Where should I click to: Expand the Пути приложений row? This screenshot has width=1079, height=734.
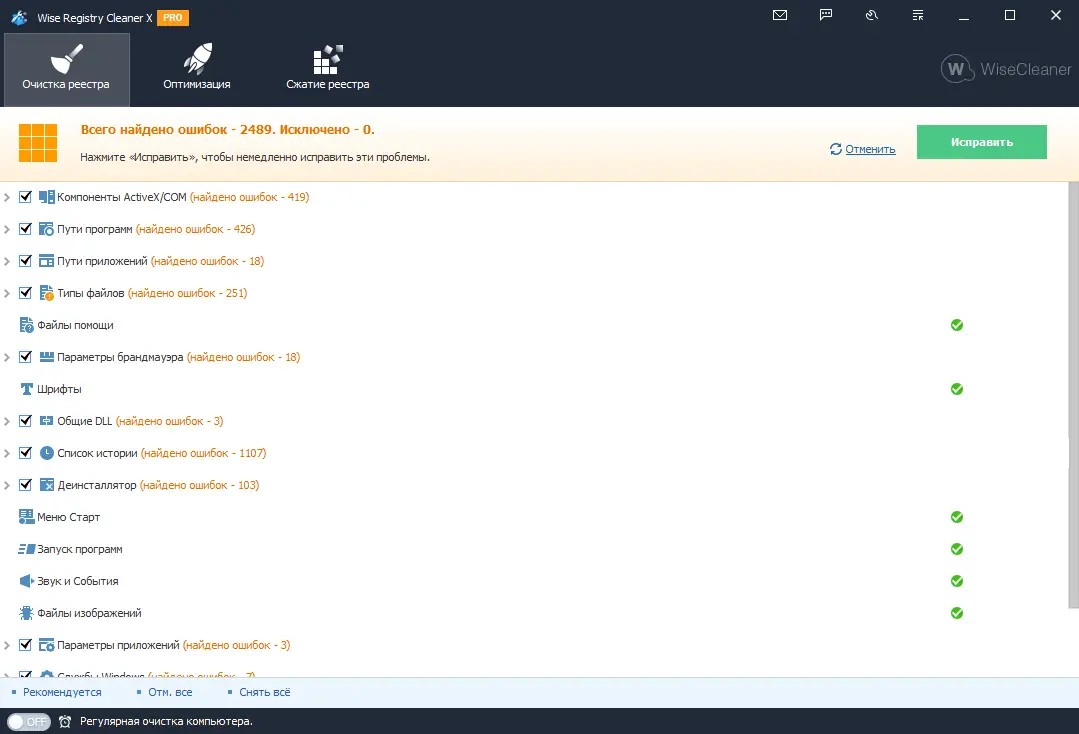[7, 261]
